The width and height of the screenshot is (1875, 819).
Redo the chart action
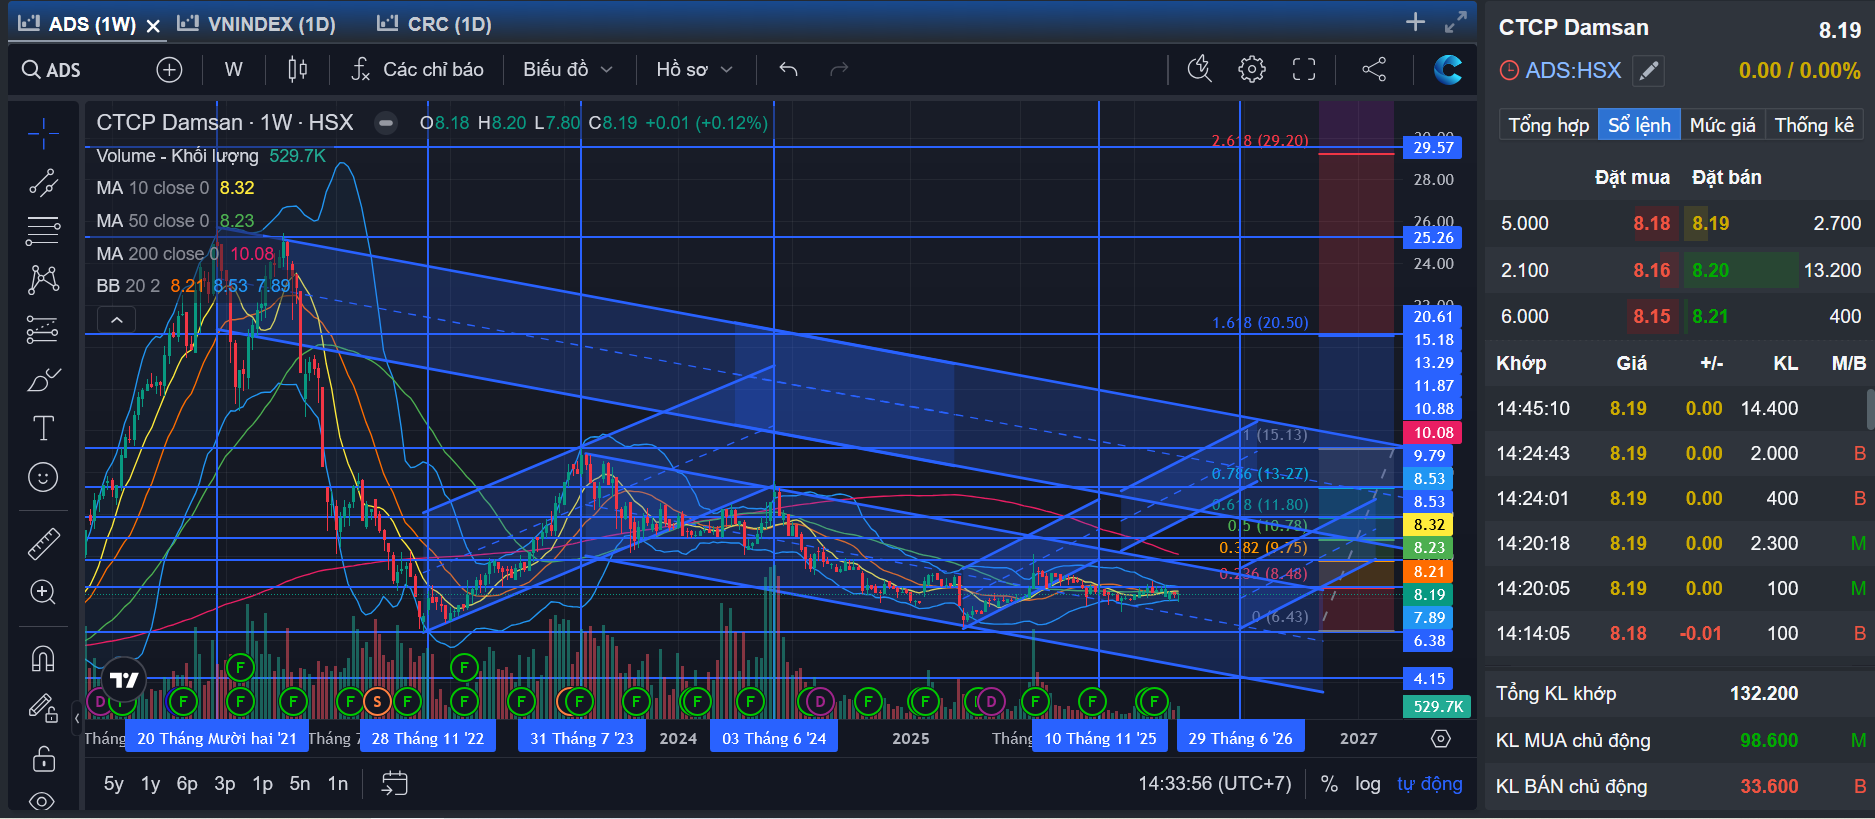coord(839,69)
